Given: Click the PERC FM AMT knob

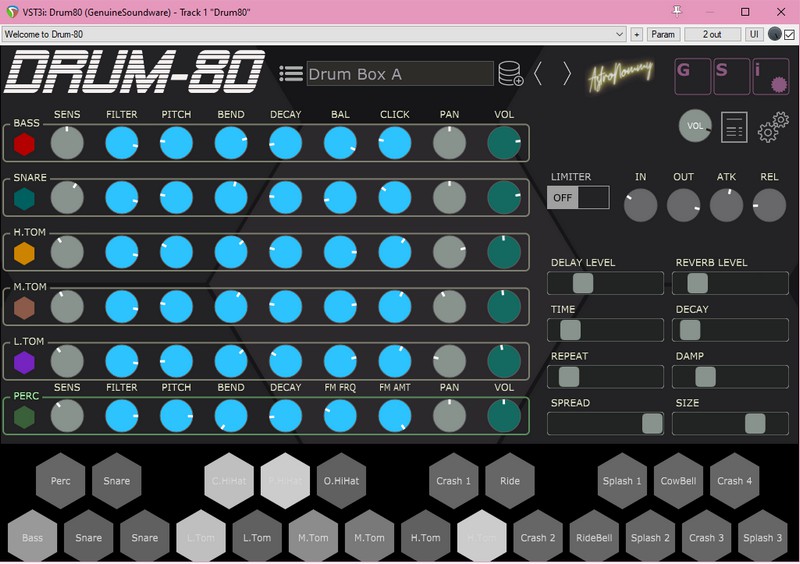Looking at the screenshot, I should point(394,416).
